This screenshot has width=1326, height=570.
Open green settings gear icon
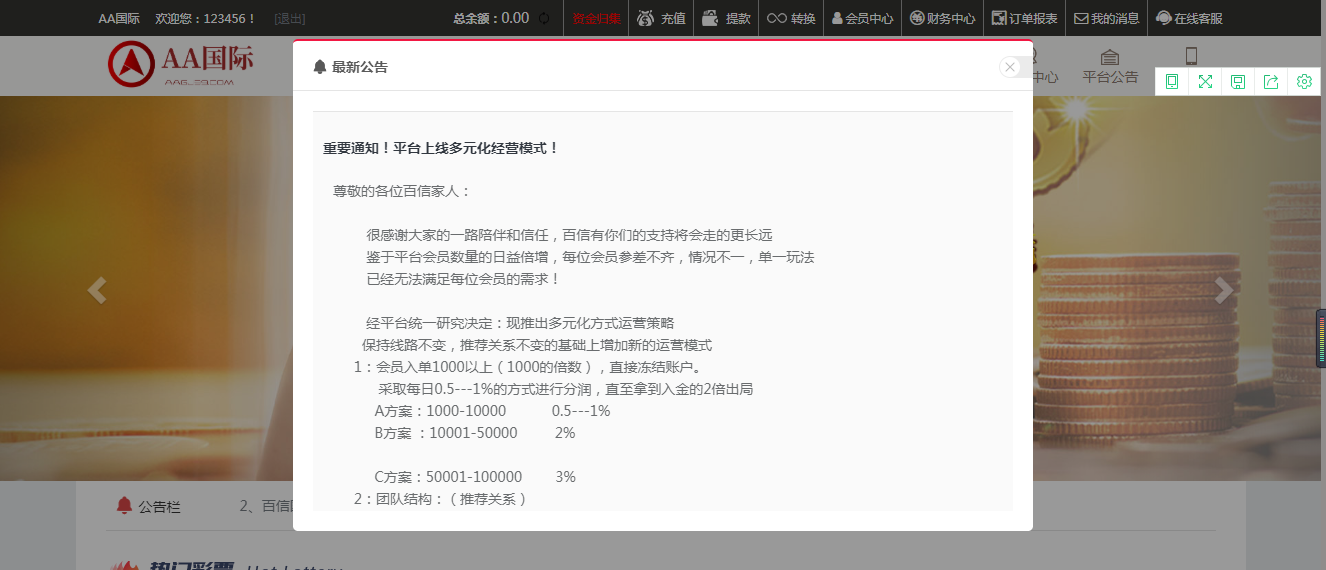pyautogui.click(x=1304, y=82)
